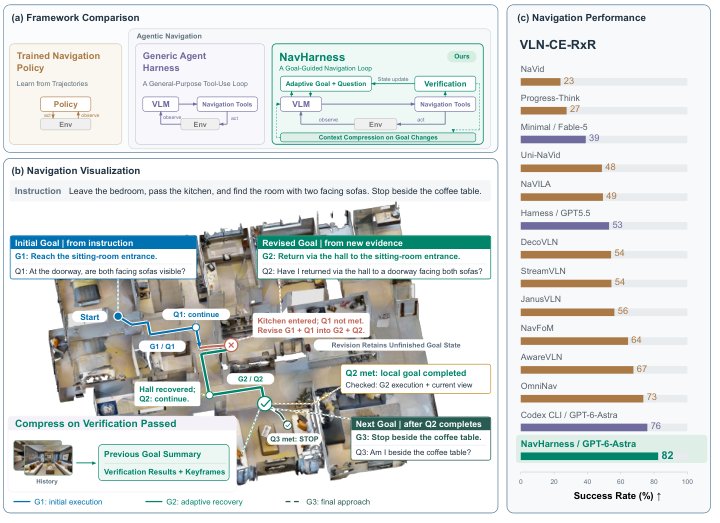Click the 'Harness / GPT5.5' label
The width and height of the screenshot is (720, 523).
(555, 213)
